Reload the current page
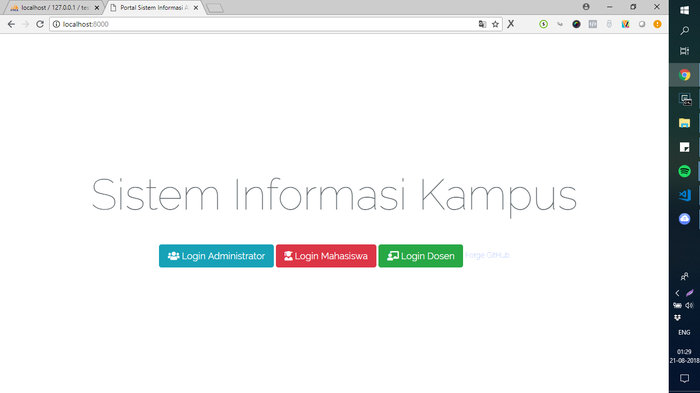Image resolution: width=700 pixels, height=393 pixels. pos(40,24)
